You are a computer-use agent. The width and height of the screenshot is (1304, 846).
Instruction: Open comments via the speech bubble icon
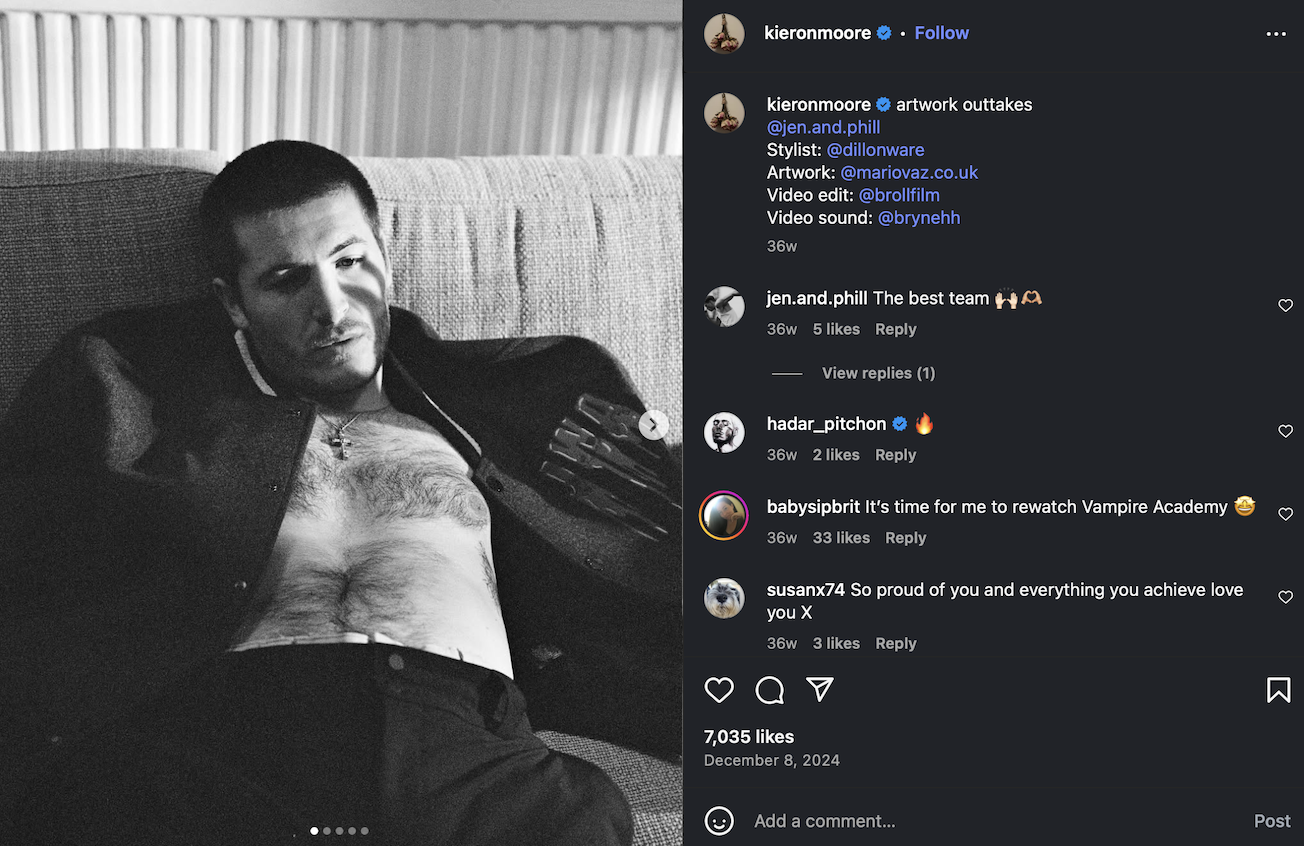tap(769, 690)
